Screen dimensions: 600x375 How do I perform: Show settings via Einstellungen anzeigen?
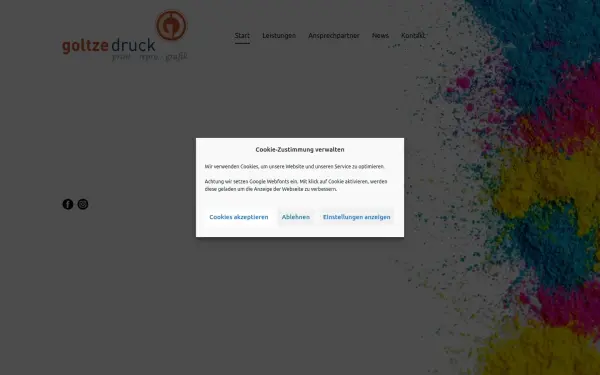coord(357,217)
